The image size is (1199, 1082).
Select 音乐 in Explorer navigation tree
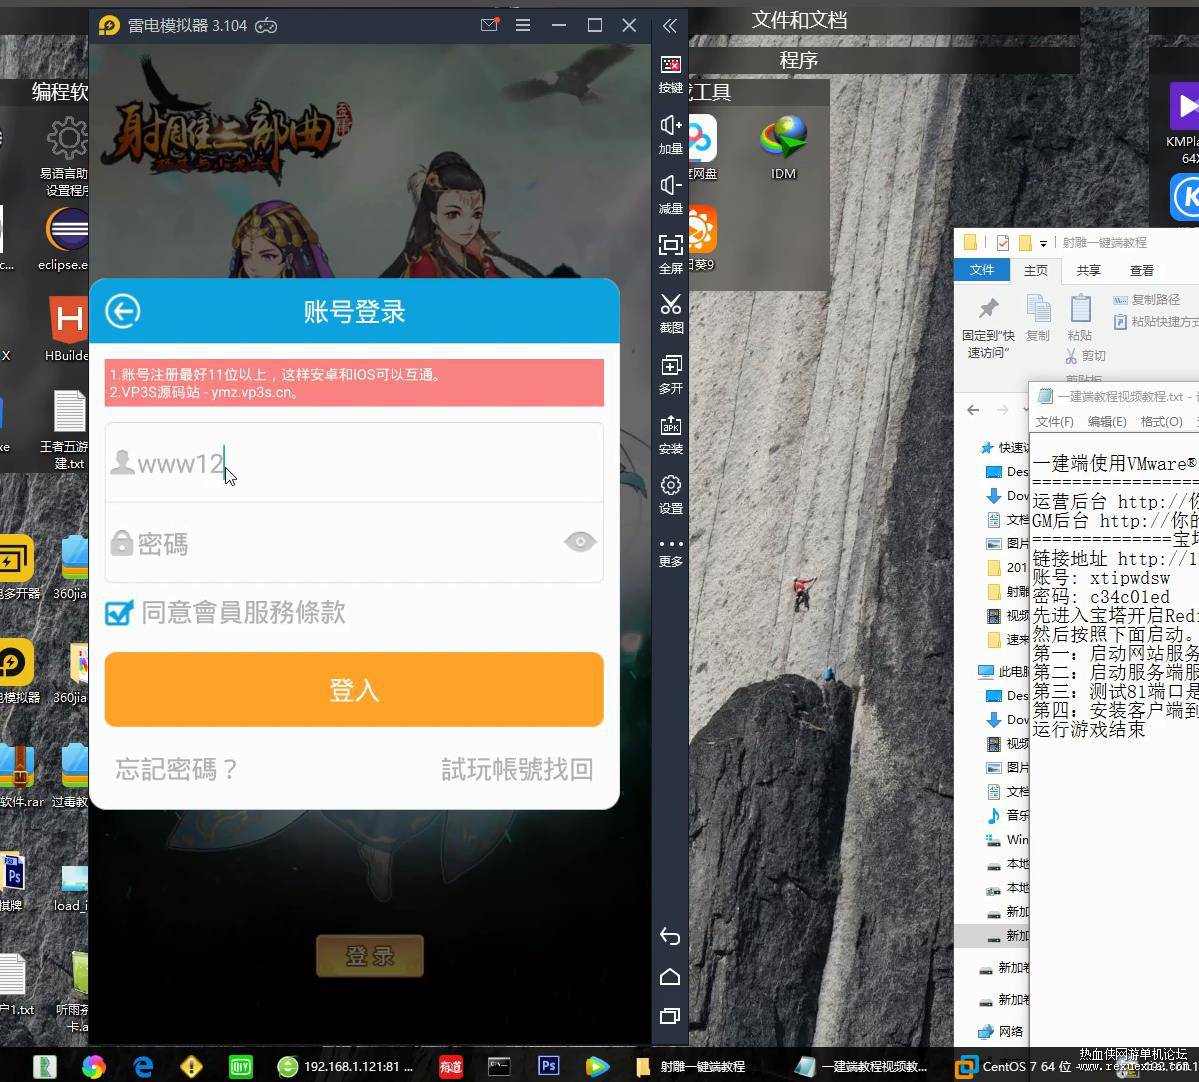pos(1008,815)
